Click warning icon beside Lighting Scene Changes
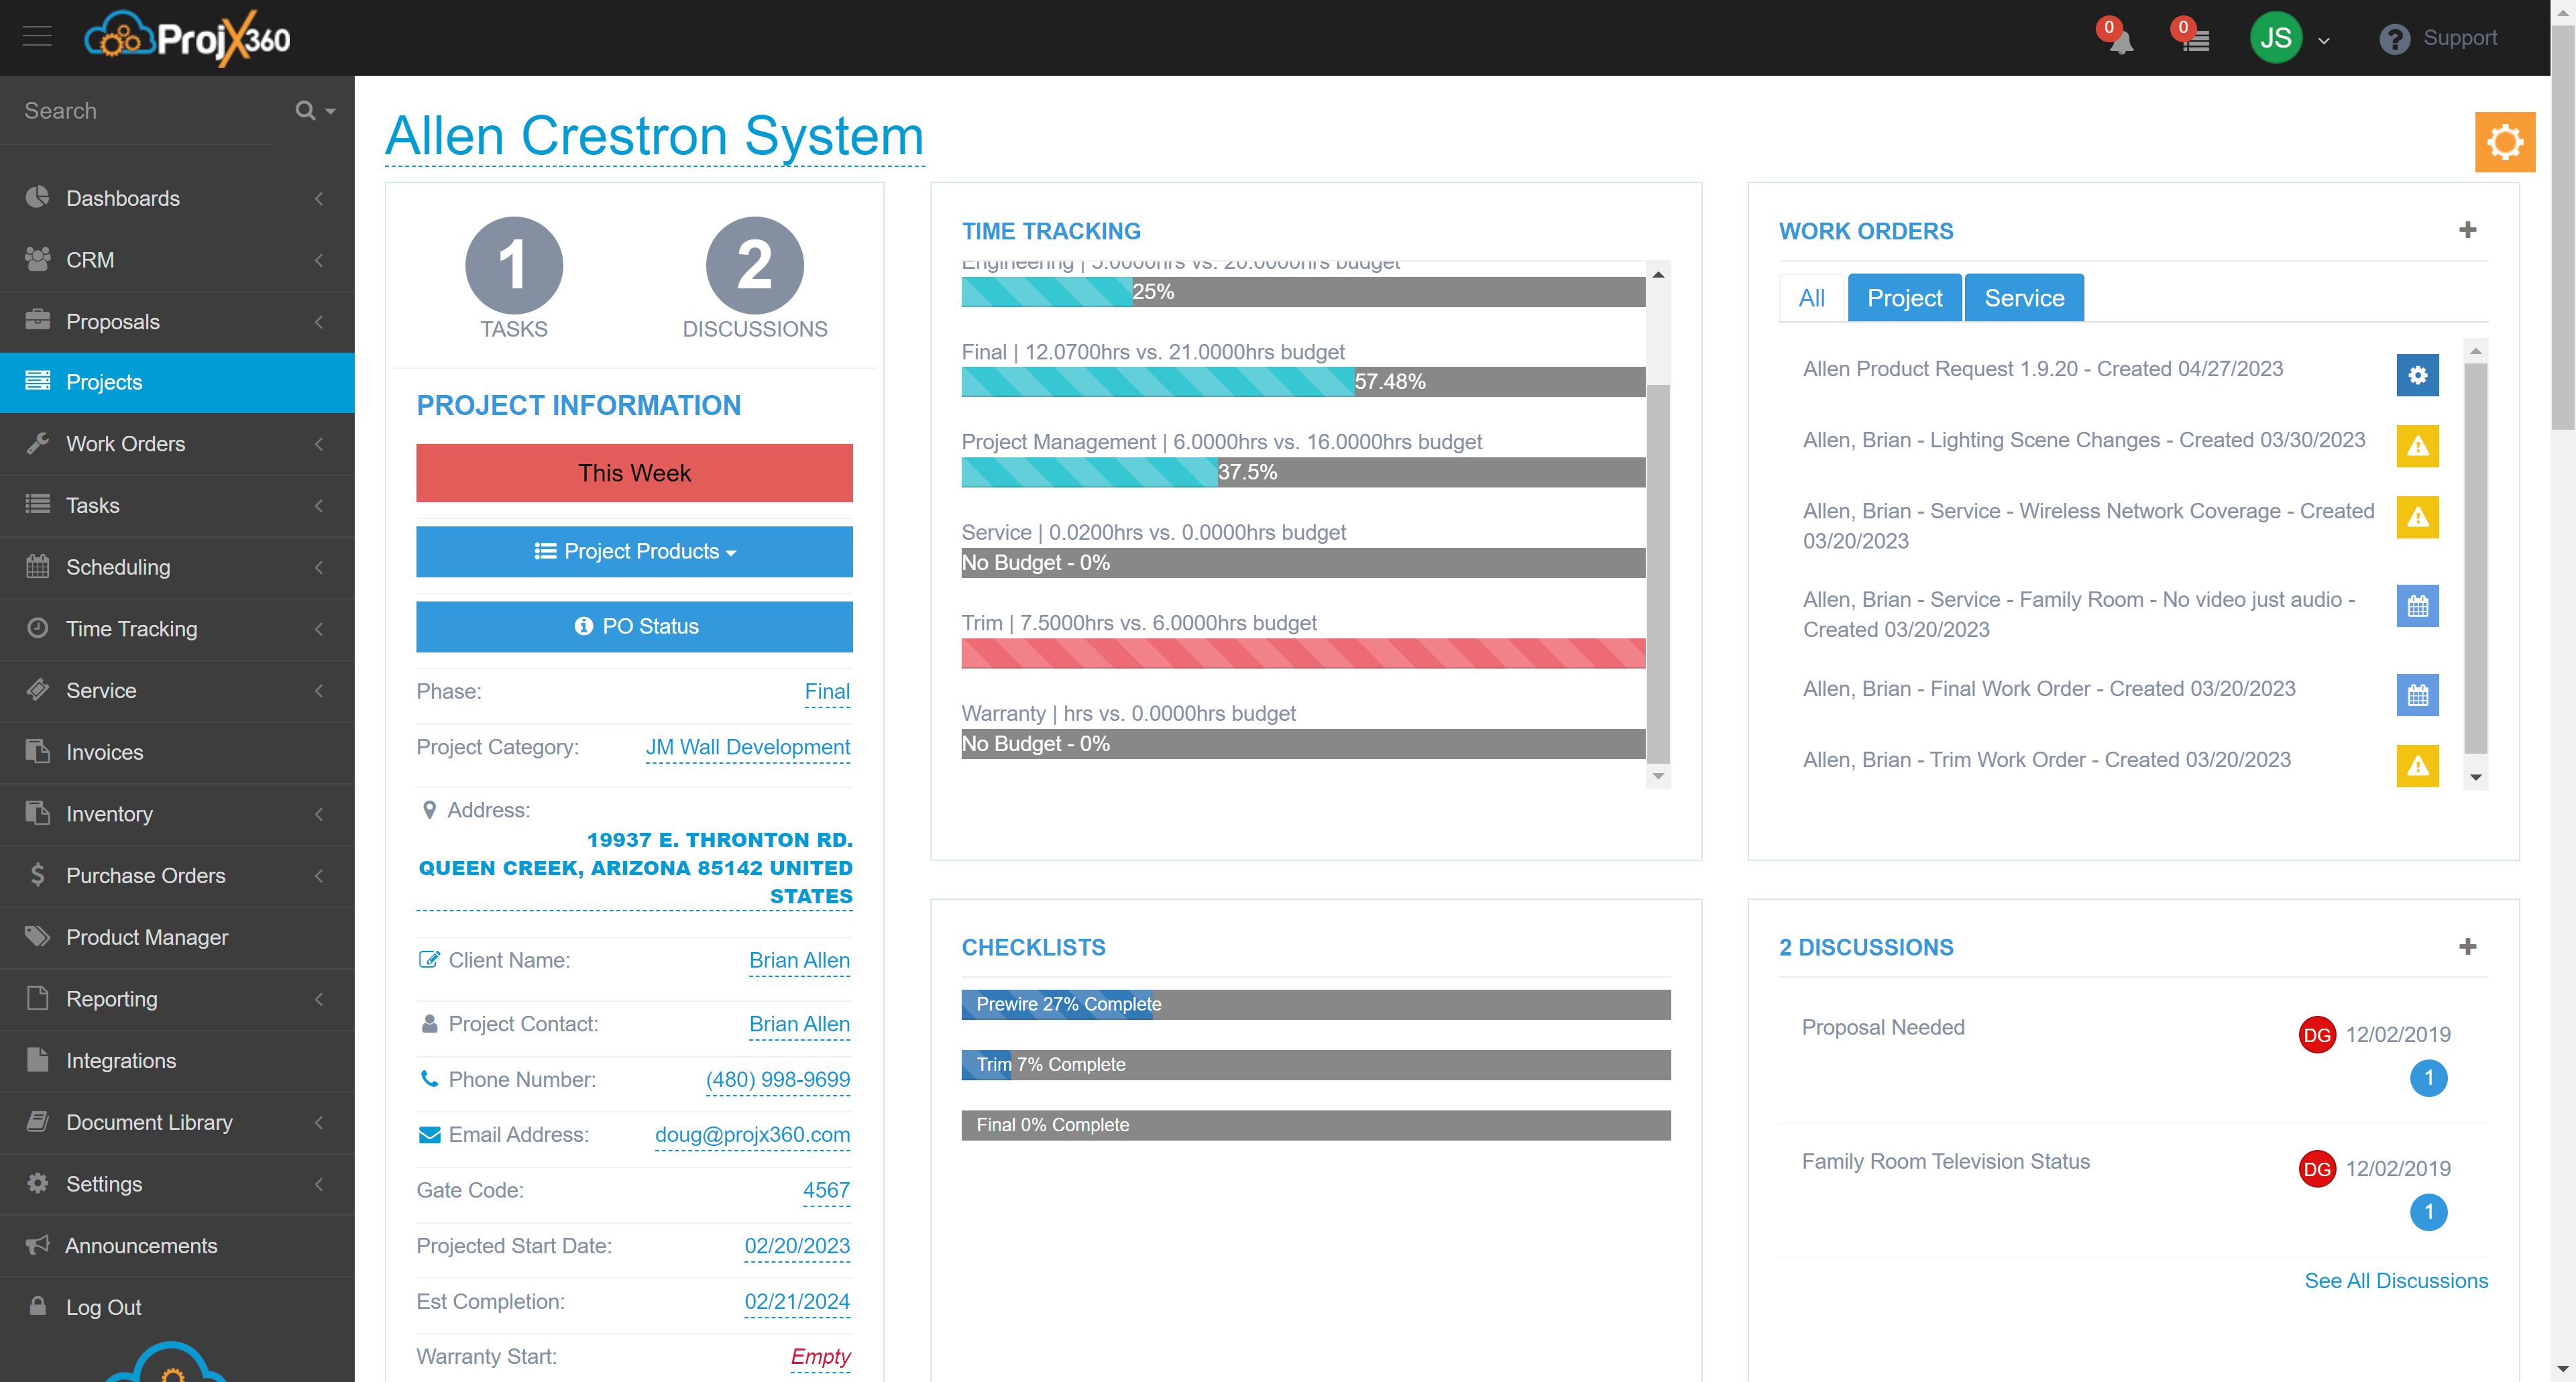Image resolution: width=2576 pixels, height=1382 pixels. [x=2417, y=446]
